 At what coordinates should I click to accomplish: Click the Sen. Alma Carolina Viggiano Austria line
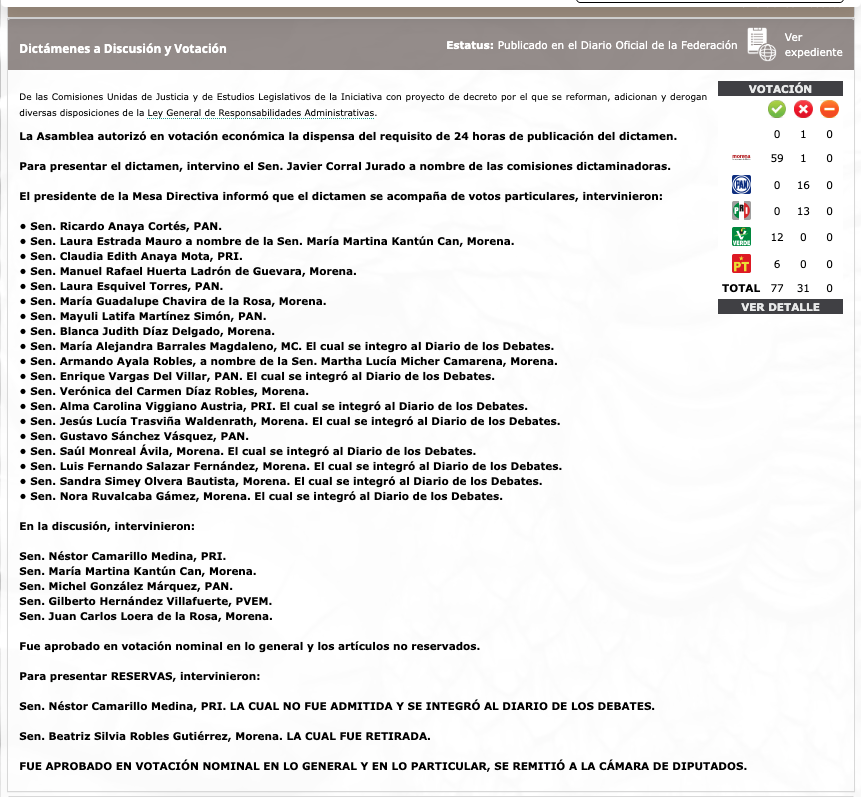(x=273, y=406)
